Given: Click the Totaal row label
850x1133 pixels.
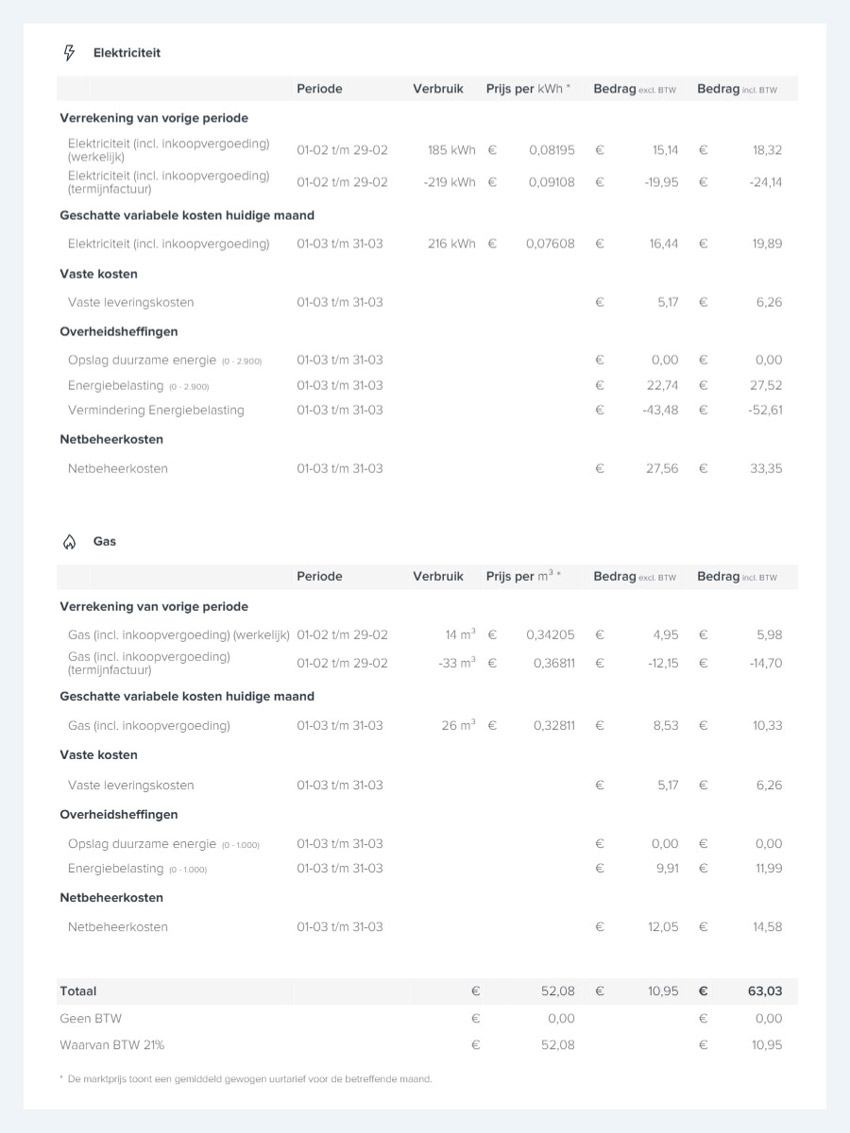Looking at the screenshot, I should (78, 991).
